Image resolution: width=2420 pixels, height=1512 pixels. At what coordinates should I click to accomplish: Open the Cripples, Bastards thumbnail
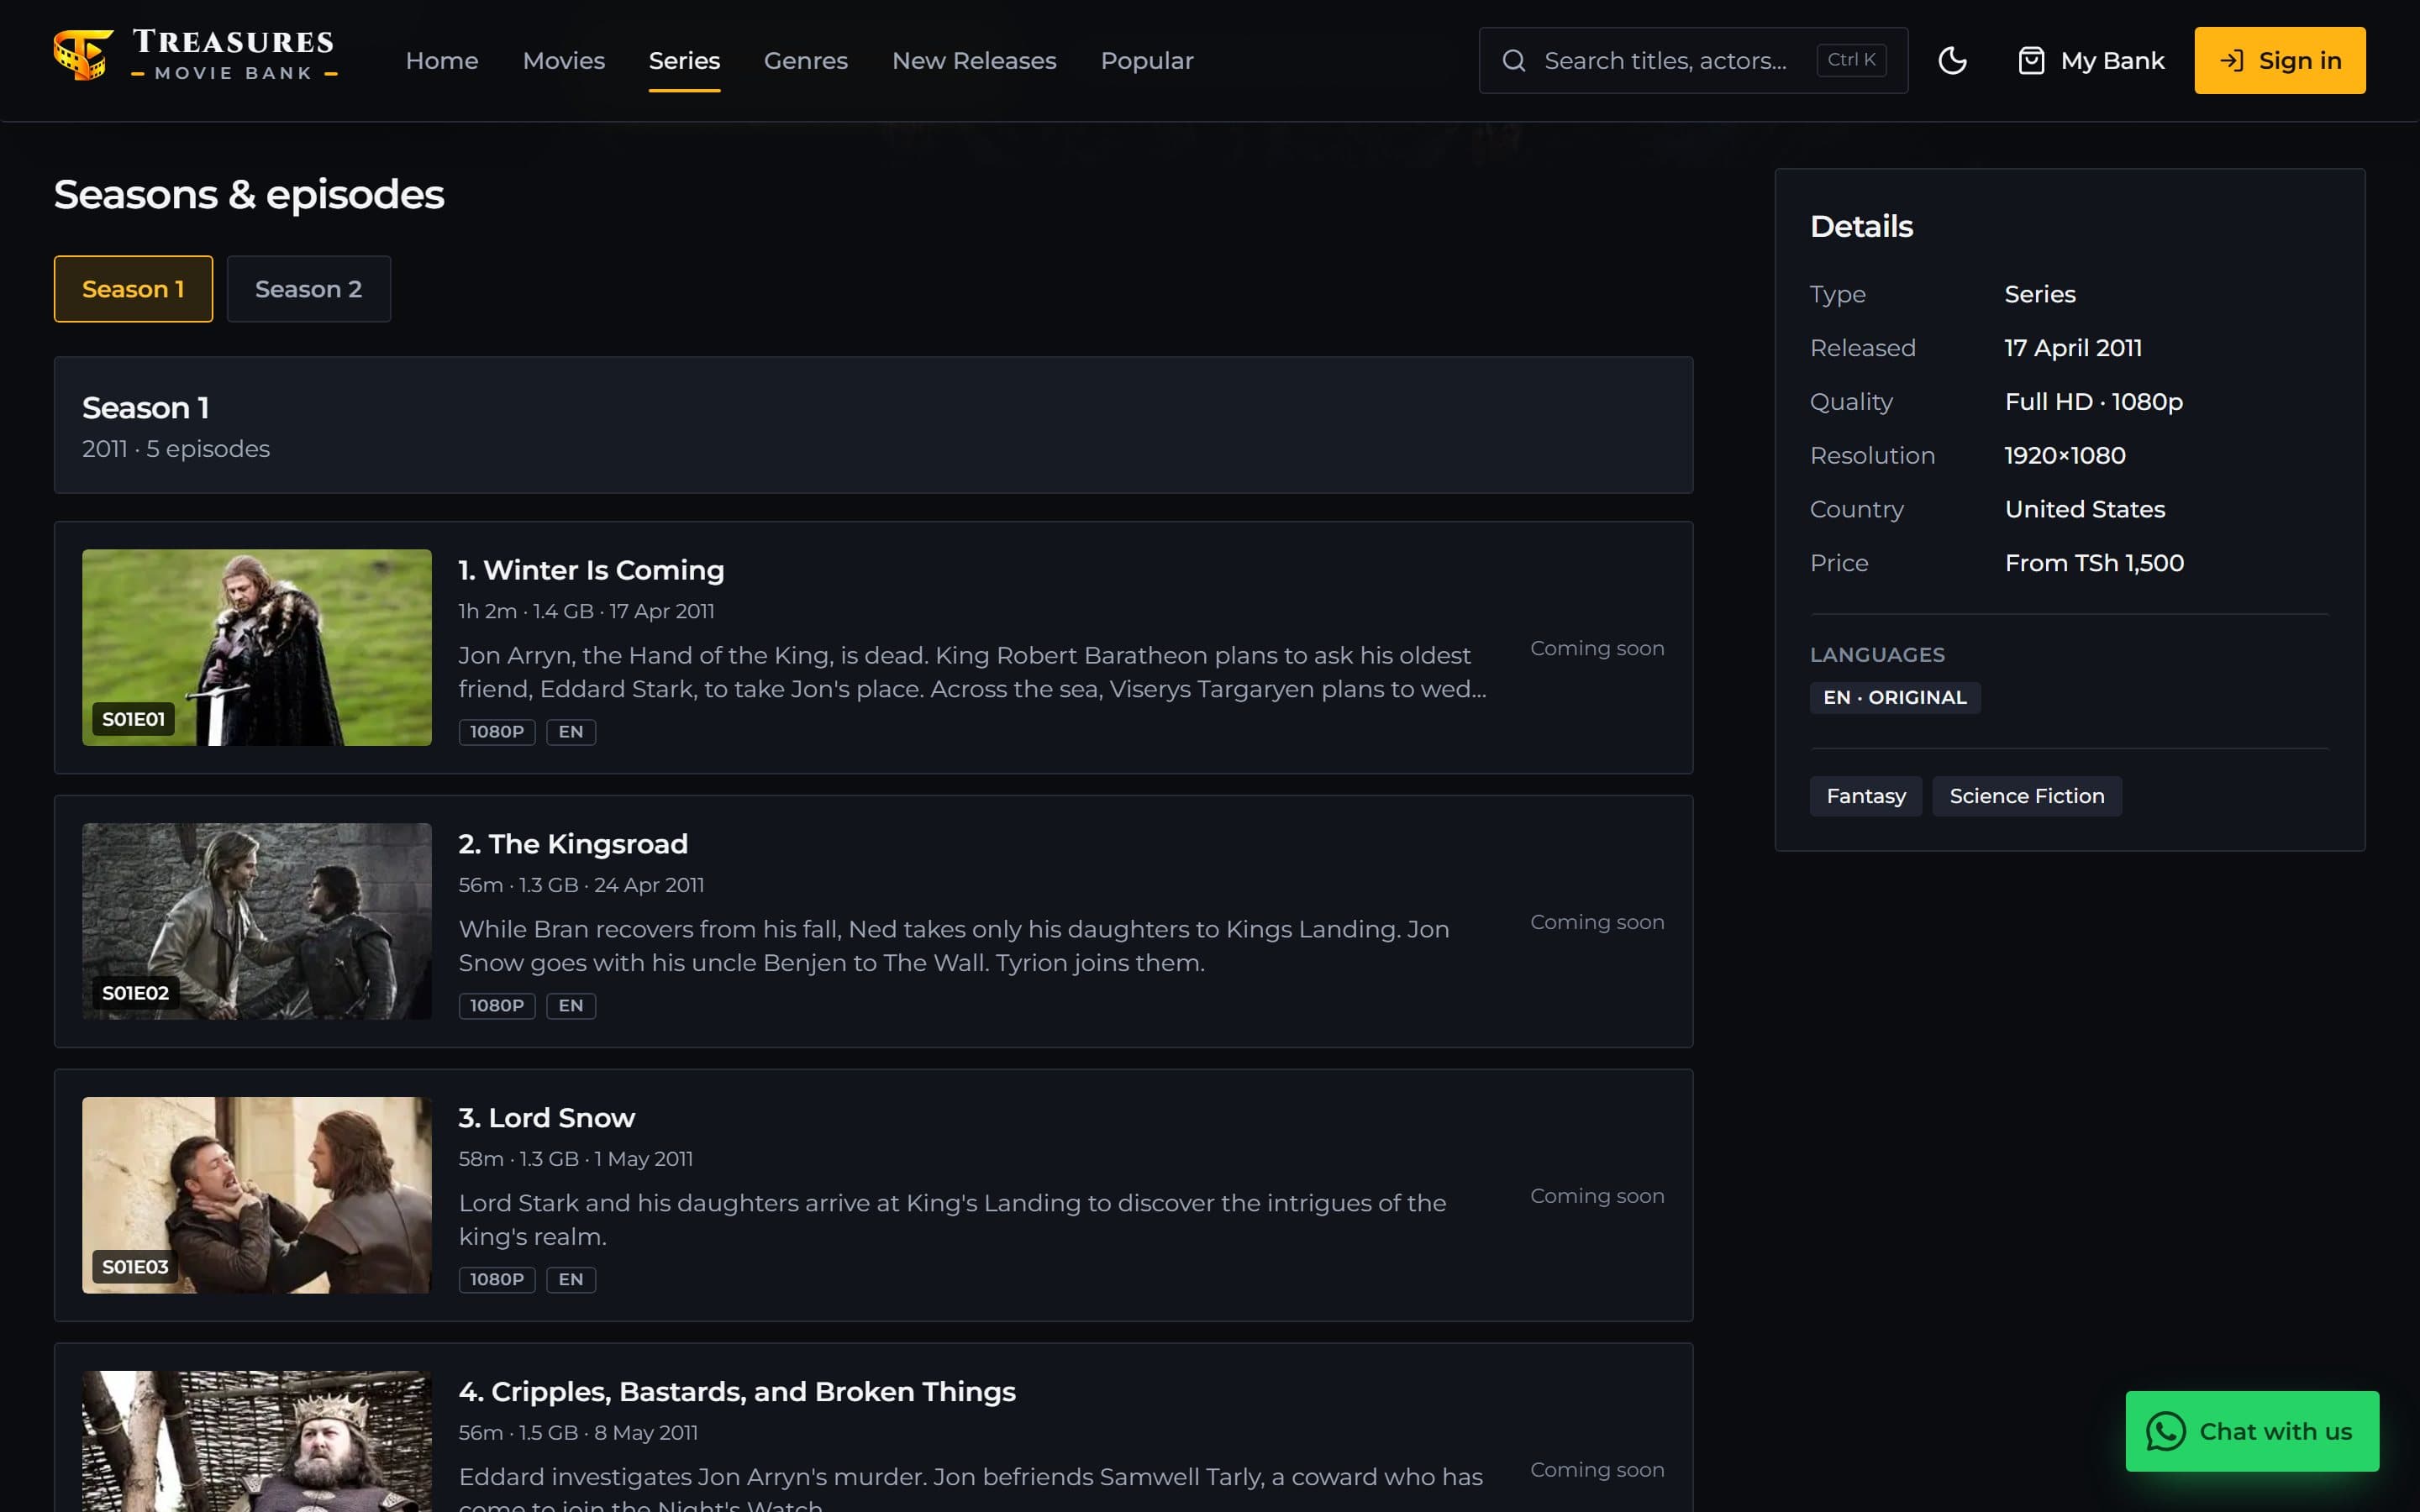coord(257,1441)
